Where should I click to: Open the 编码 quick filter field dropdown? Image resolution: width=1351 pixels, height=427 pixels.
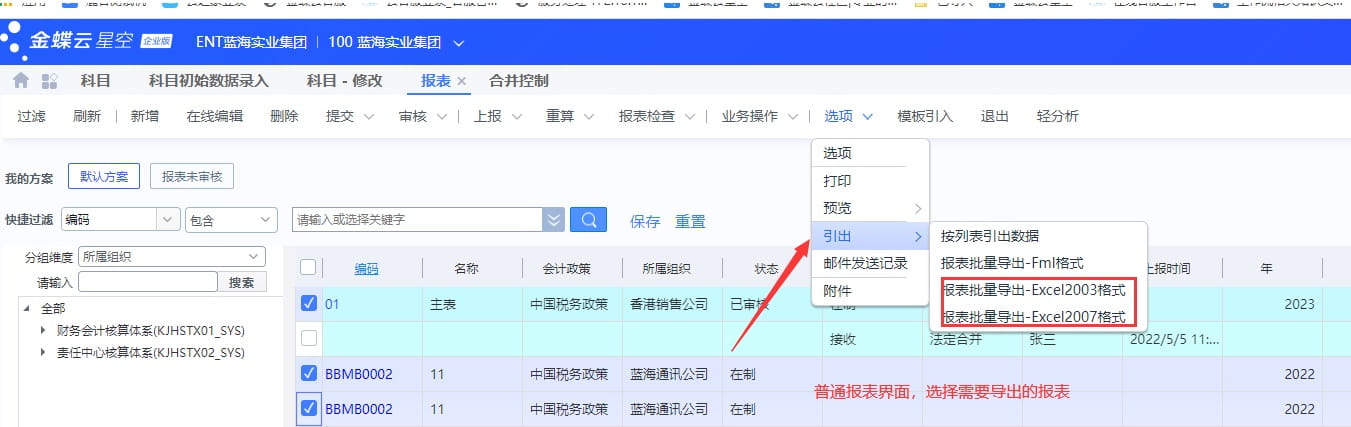pos(166,220)
